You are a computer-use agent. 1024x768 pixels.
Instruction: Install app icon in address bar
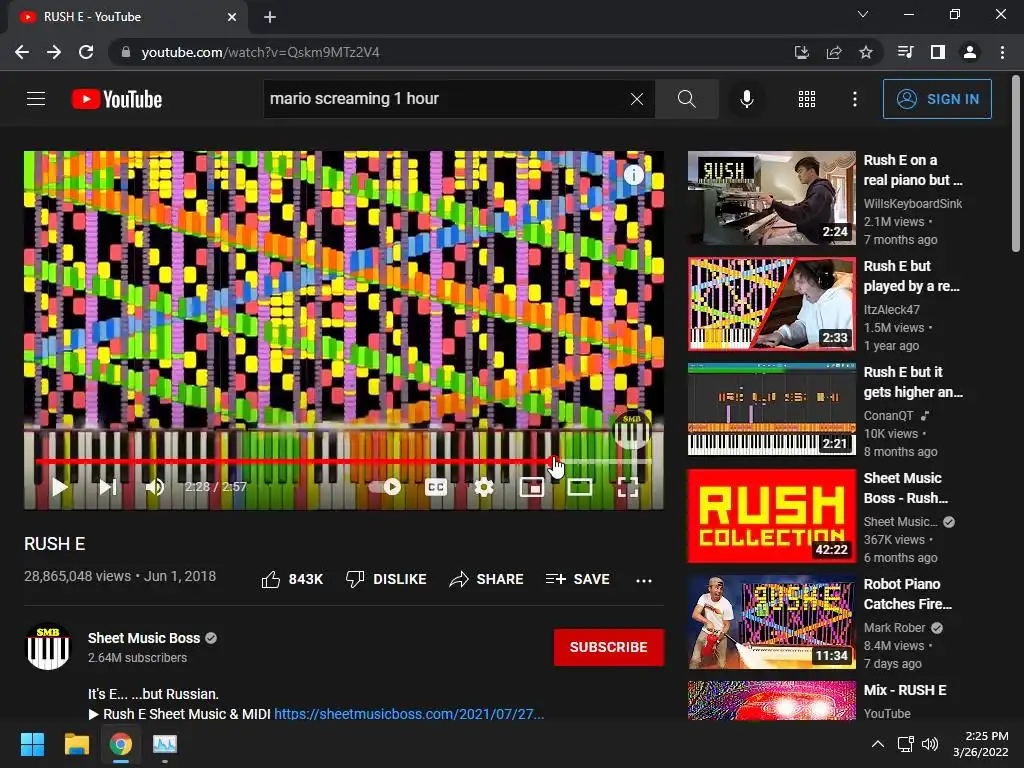802,52
